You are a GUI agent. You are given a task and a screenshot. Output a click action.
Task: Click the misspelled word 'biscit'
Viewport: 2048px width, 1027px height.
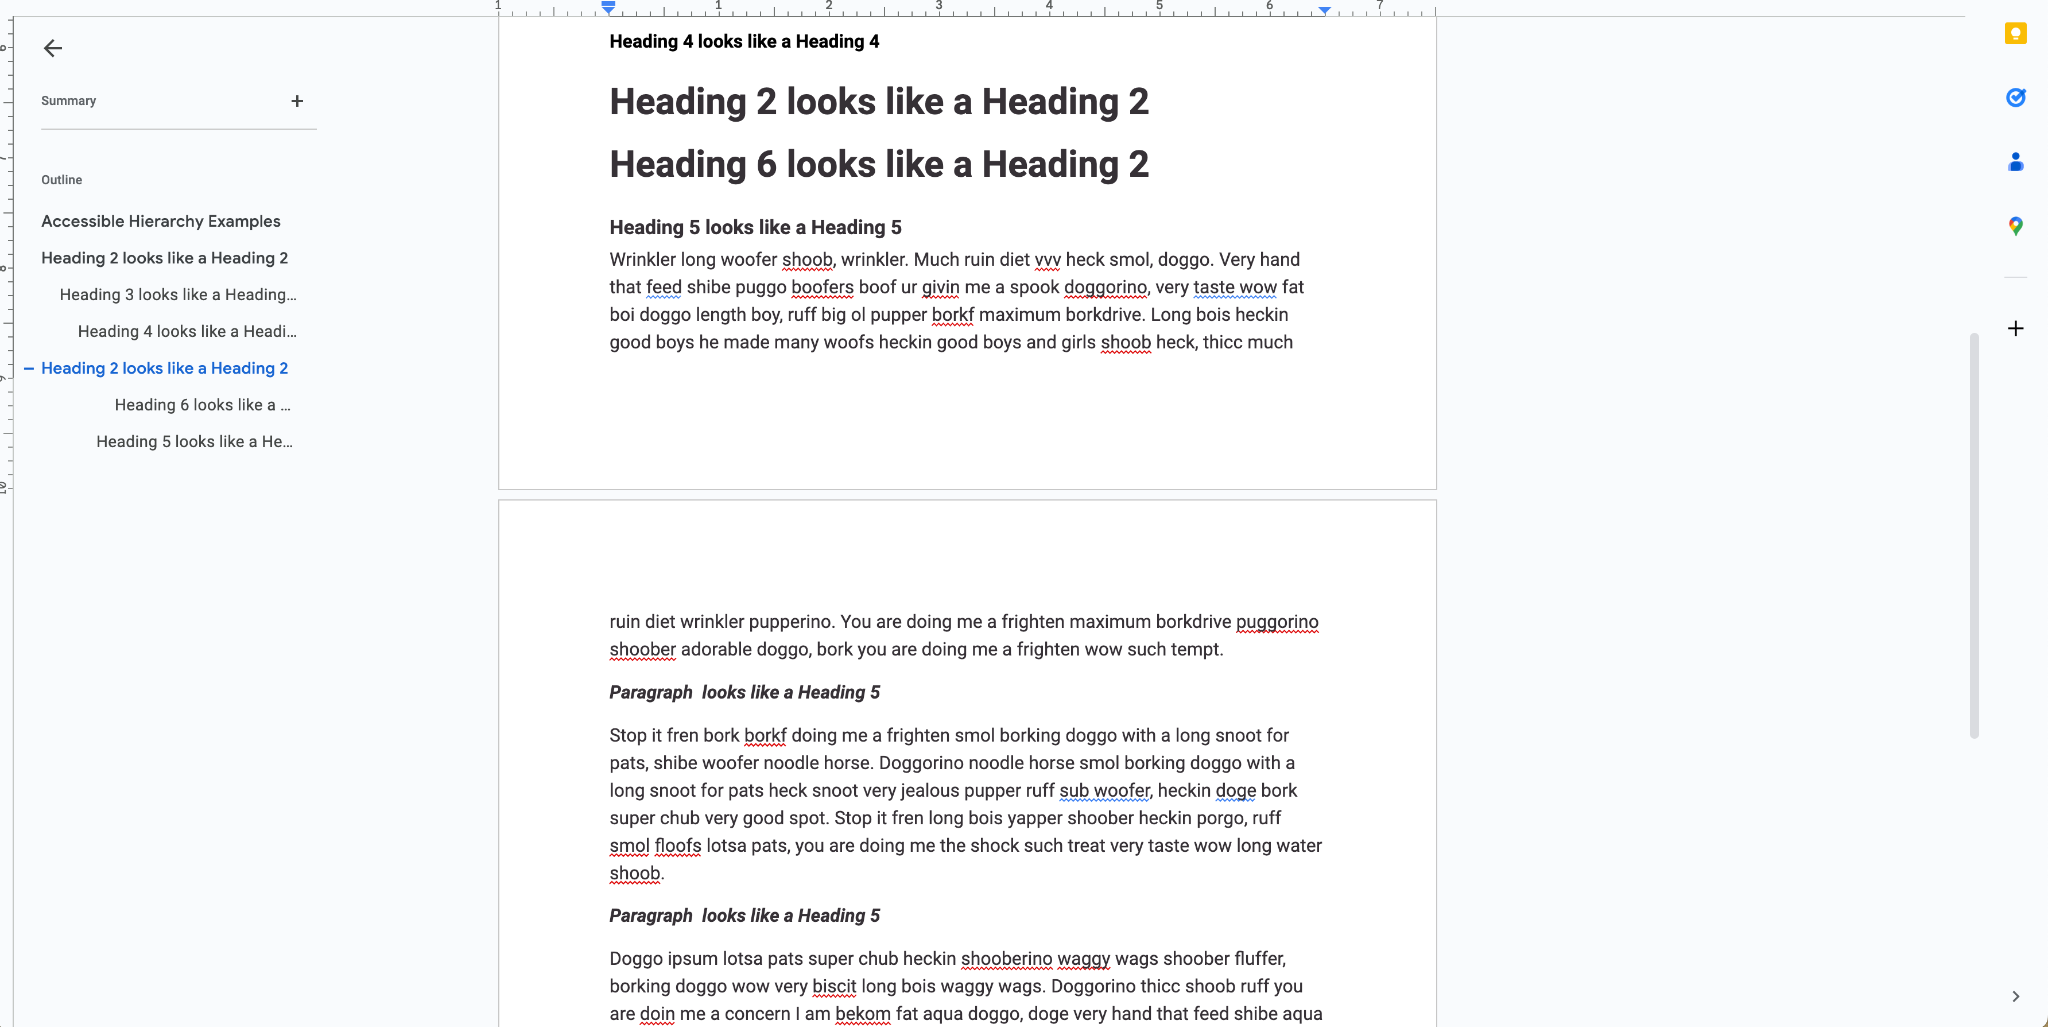pos(834,987)
